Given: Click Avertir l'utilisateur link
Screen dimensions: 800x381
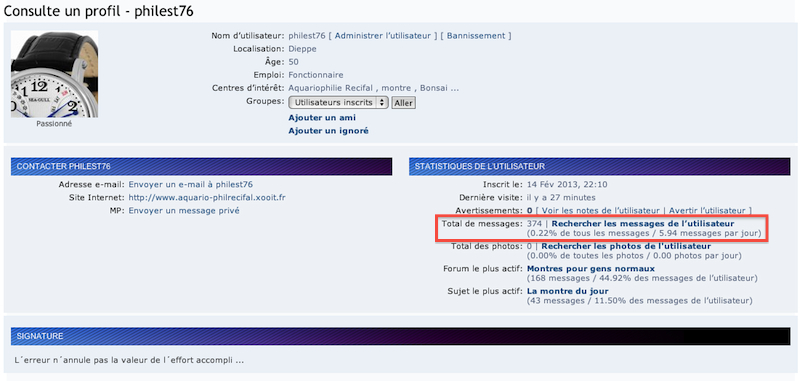Looking at the screenshot, I should (707, 210).
